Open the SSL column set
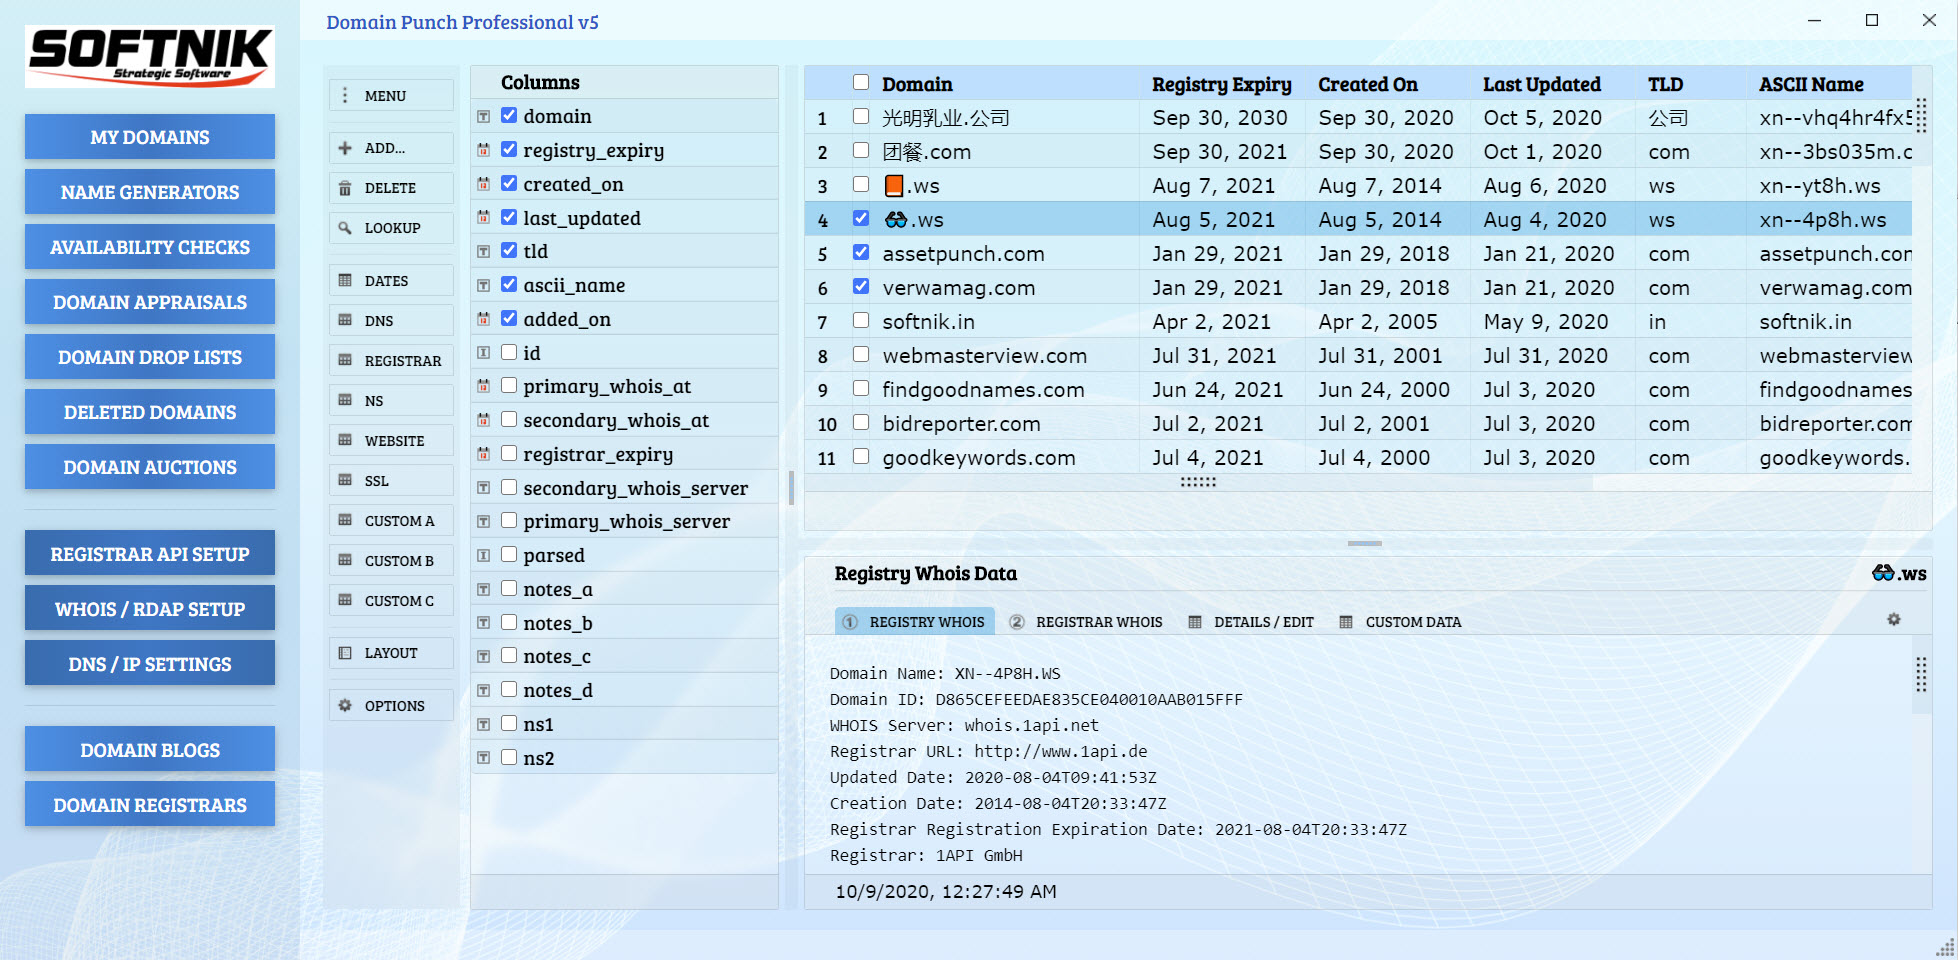 pos(390,481)
